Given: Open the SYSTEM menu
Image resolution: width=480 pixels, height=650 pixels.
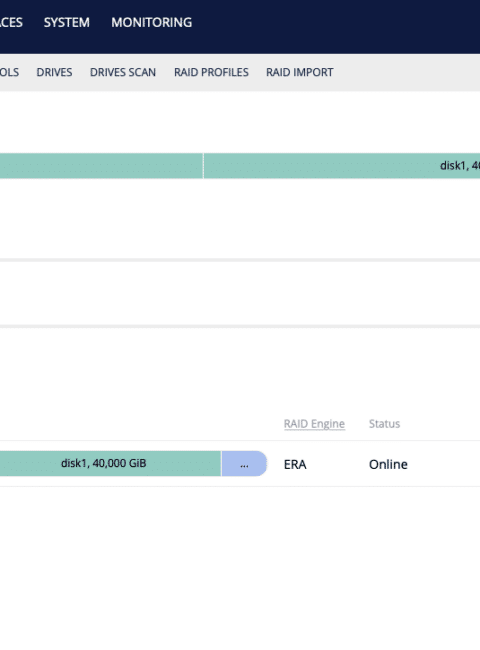Looking at the screenshot, I should click(66, 22).
